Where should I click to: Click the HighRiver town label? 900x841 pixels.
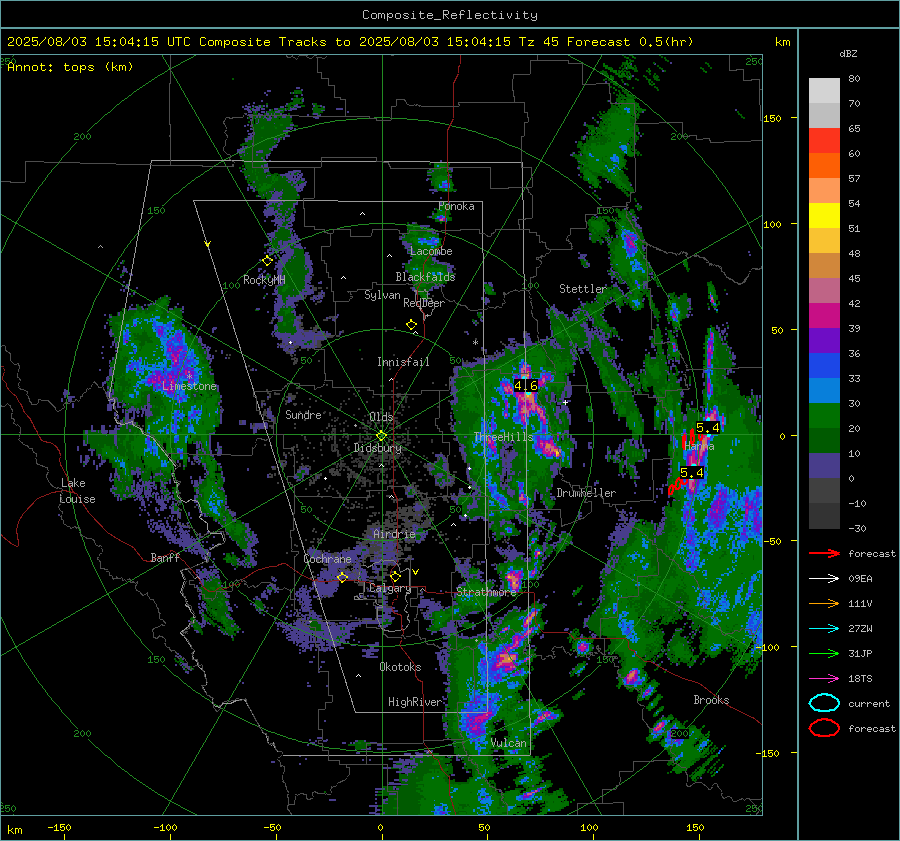415,702
